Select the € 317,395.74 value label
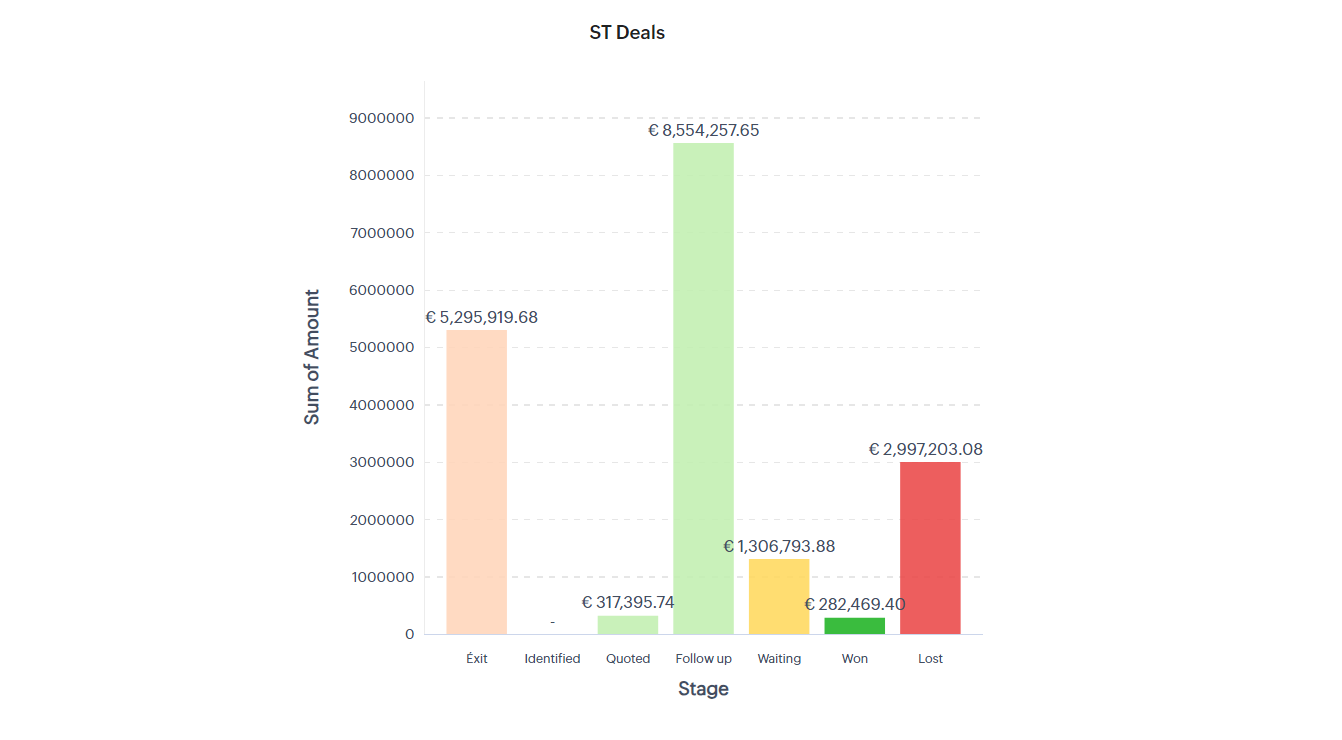Screen dimensions: 1342x740 [628, 602]
